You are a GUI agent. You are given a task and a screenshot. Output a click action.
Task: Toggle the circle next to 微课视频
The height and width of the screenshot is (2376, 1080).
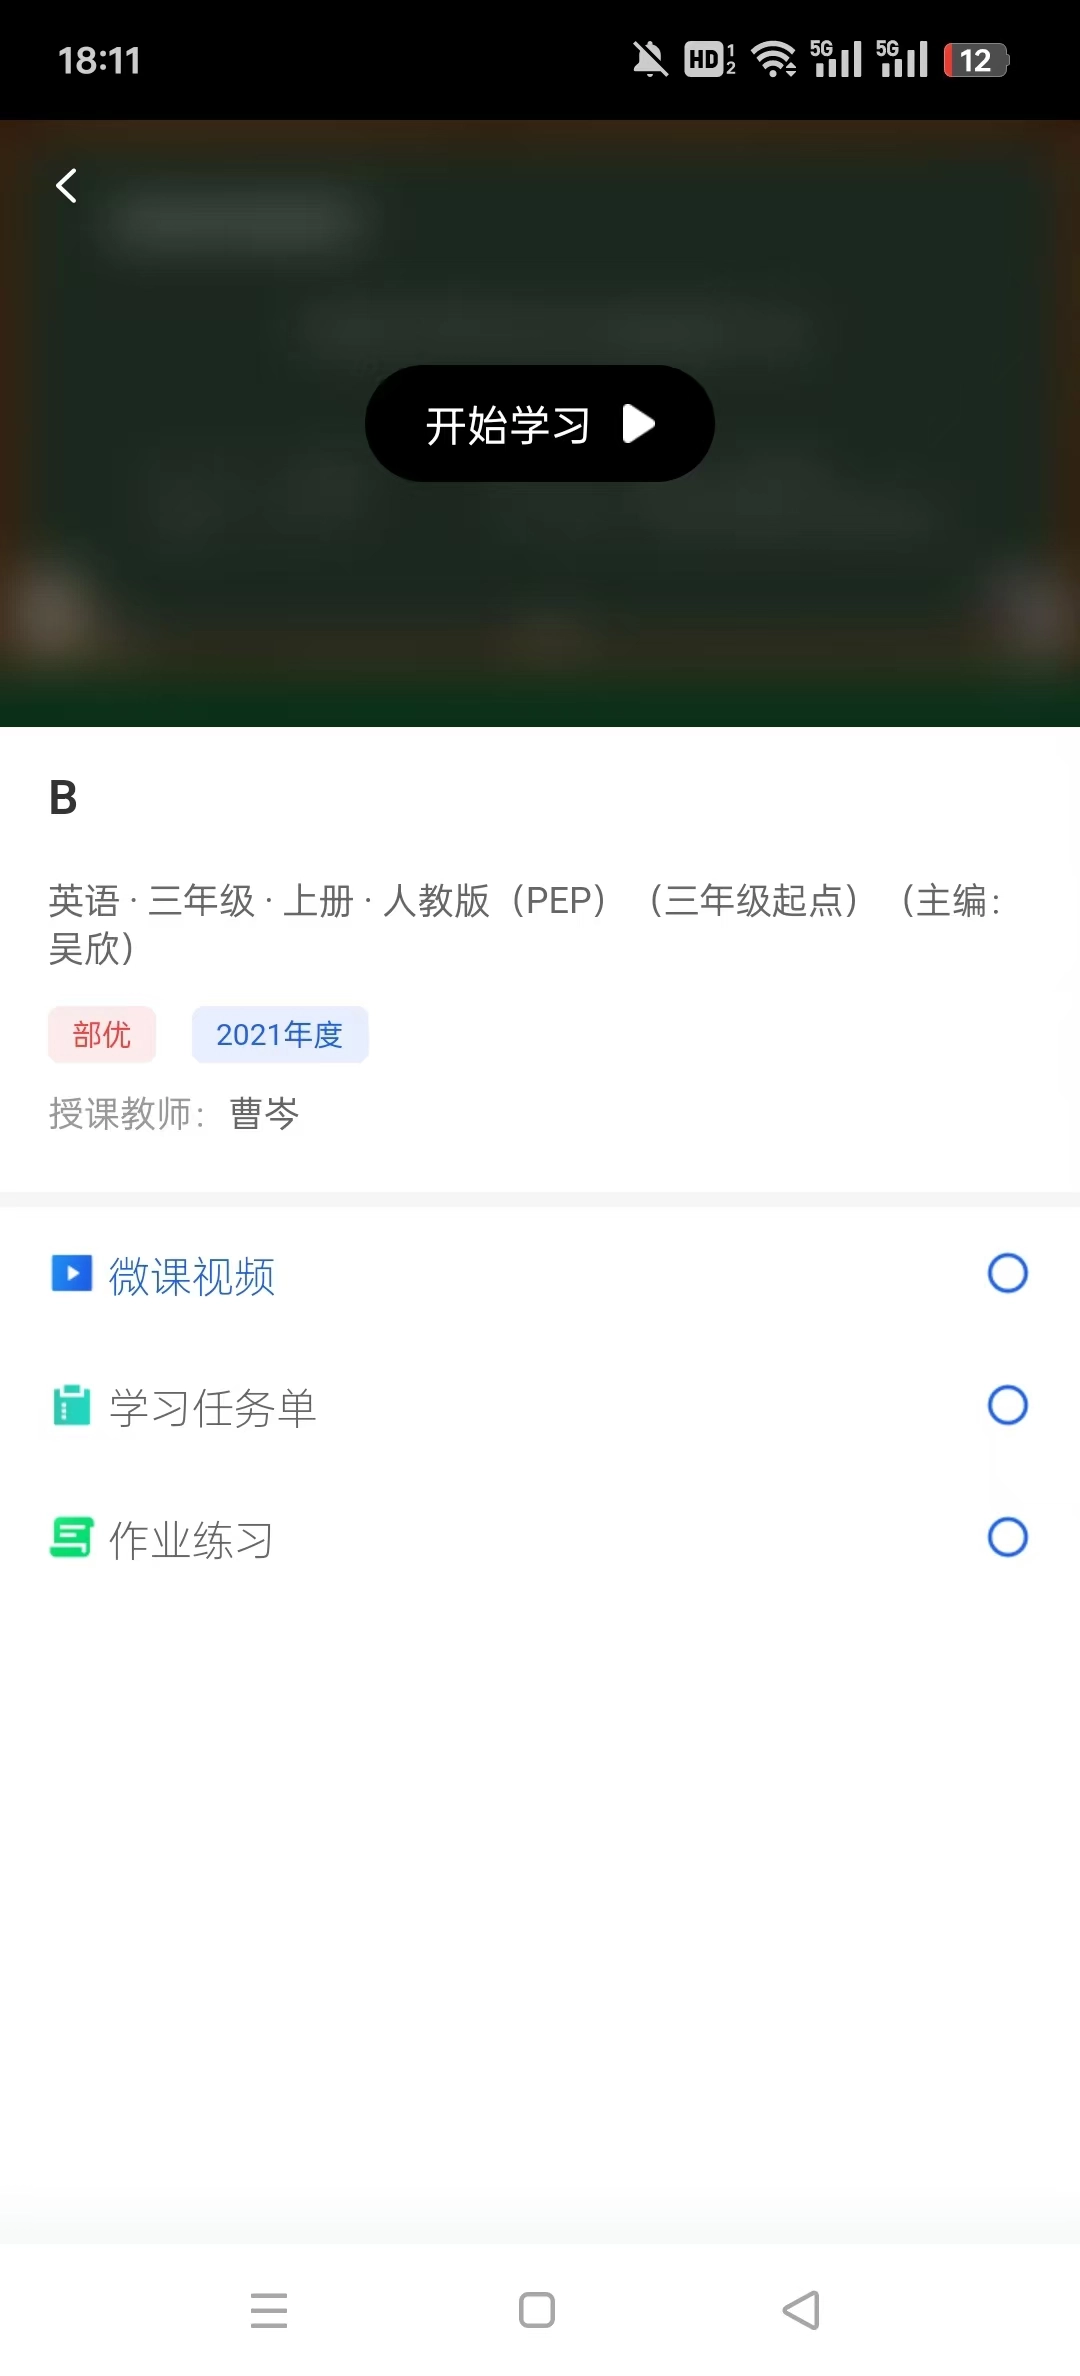(1007, 1273)
